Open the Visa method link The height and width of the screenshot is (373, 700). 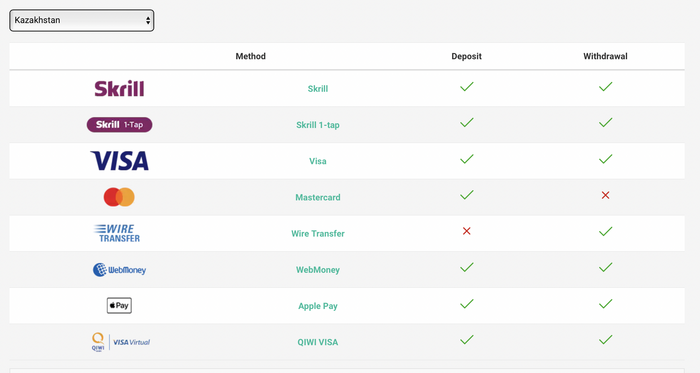pyautogui.click(x=318, y=161)
